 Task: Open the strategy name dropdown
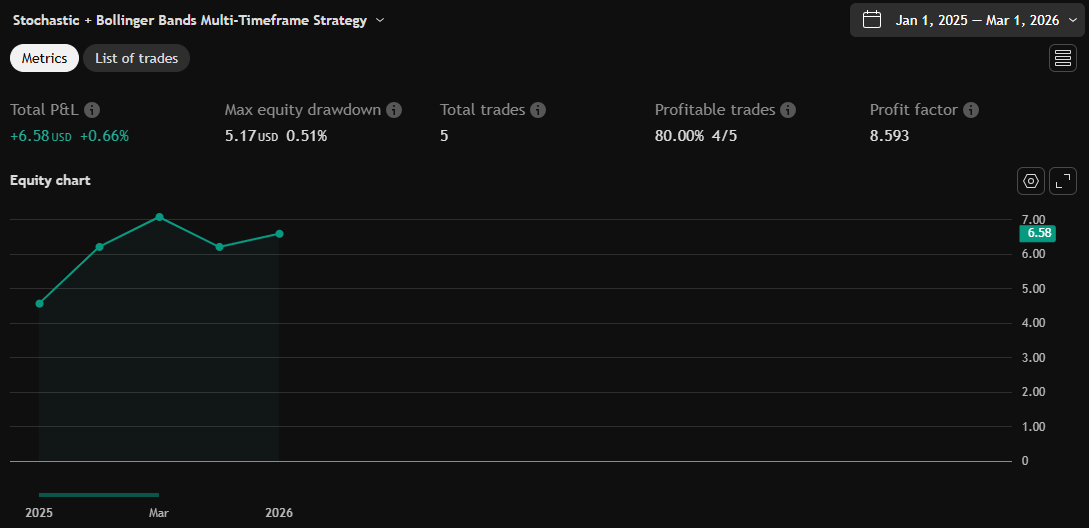pos(380,20)
